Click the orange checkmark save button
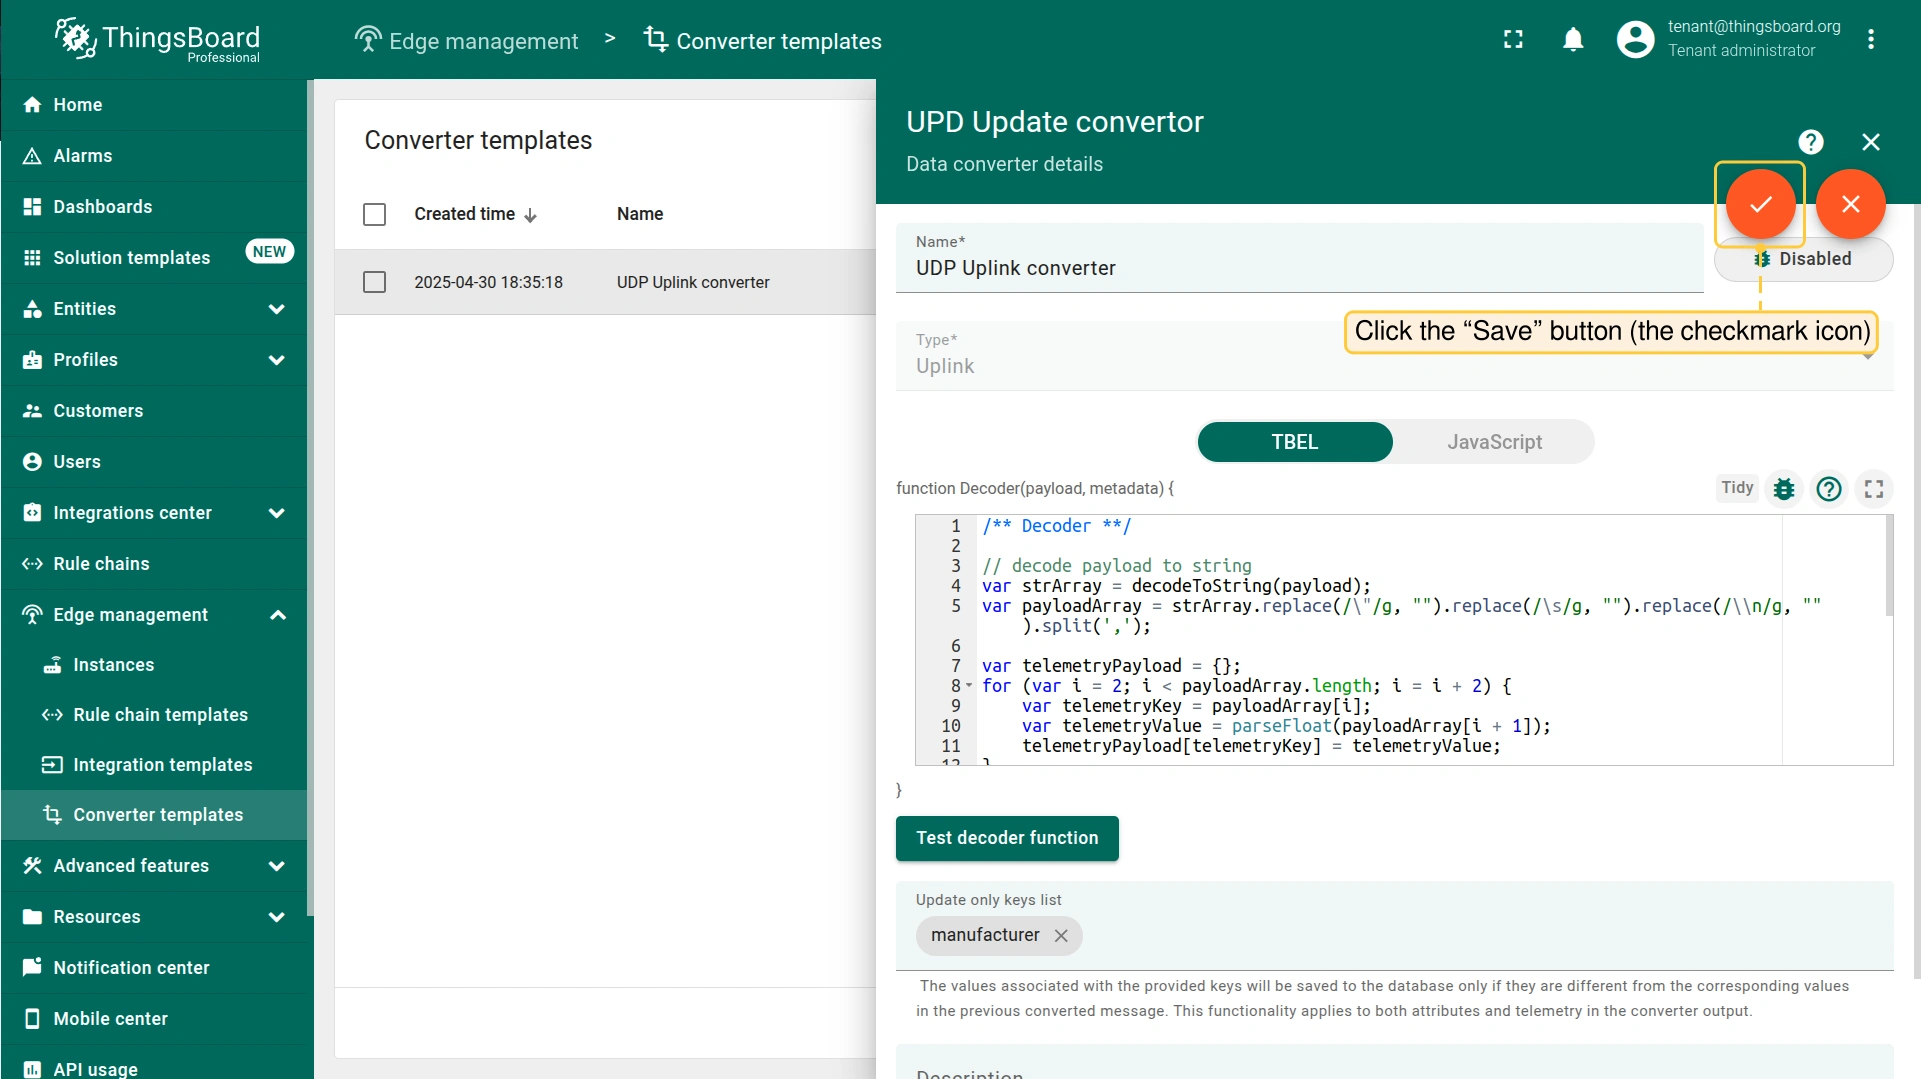Image resolution: width=1921 pixels, height=1079 pixels. [1760, 204]
